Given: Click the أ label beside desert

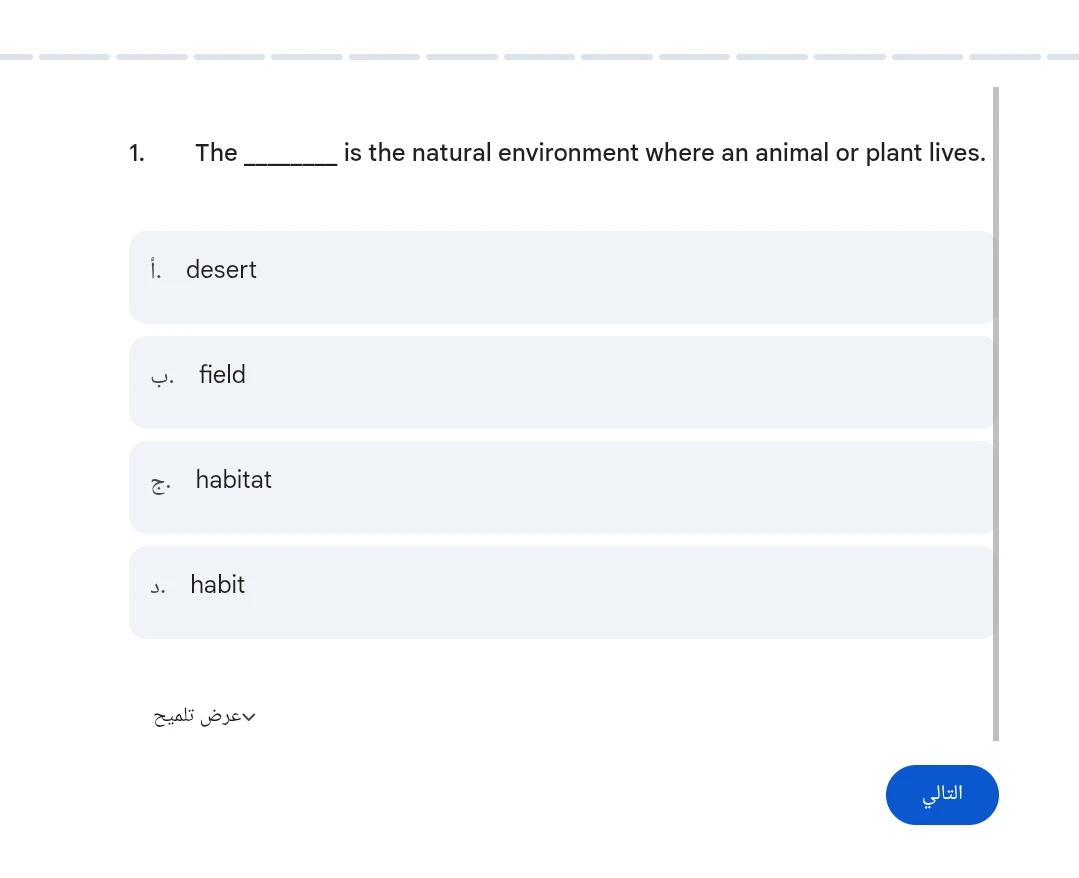Looking at the screenshot, I should (x=153, y=269).
